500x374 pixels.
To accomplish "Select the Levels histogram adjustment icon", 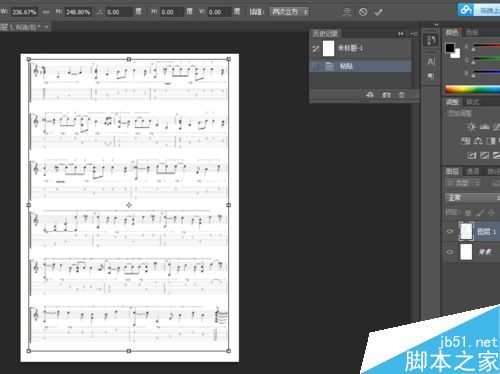I will pyautogui.click(x=484, y=127).
